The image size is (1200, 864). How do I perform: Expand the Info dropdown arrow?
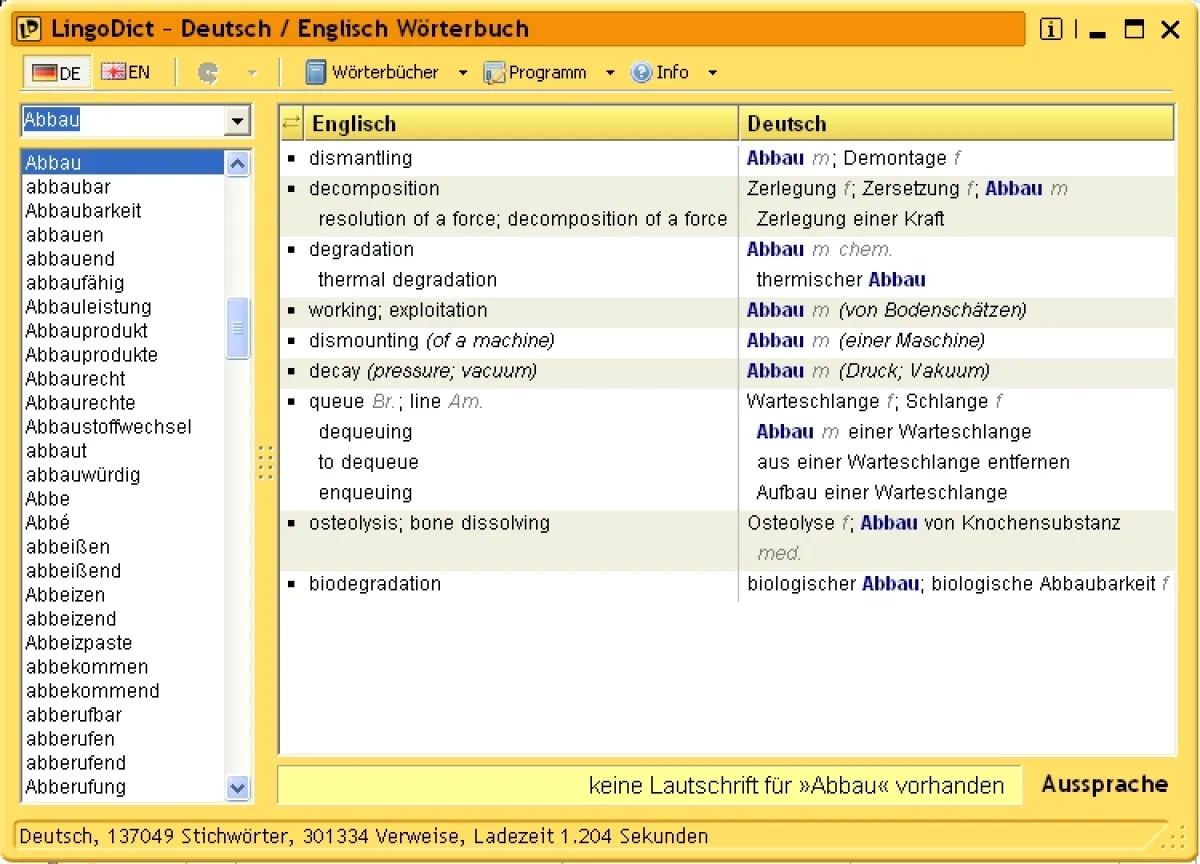point(712,73)
